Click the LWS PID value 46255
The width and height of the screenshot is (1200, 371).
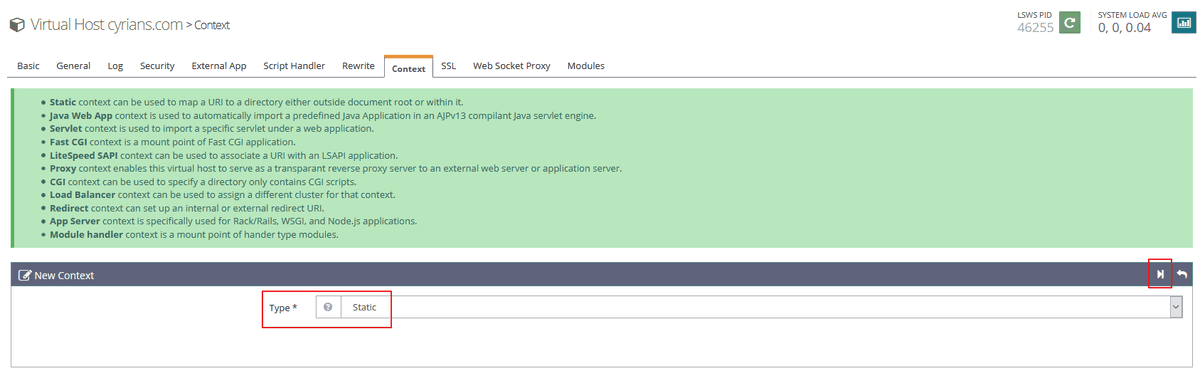[1035, 28]
